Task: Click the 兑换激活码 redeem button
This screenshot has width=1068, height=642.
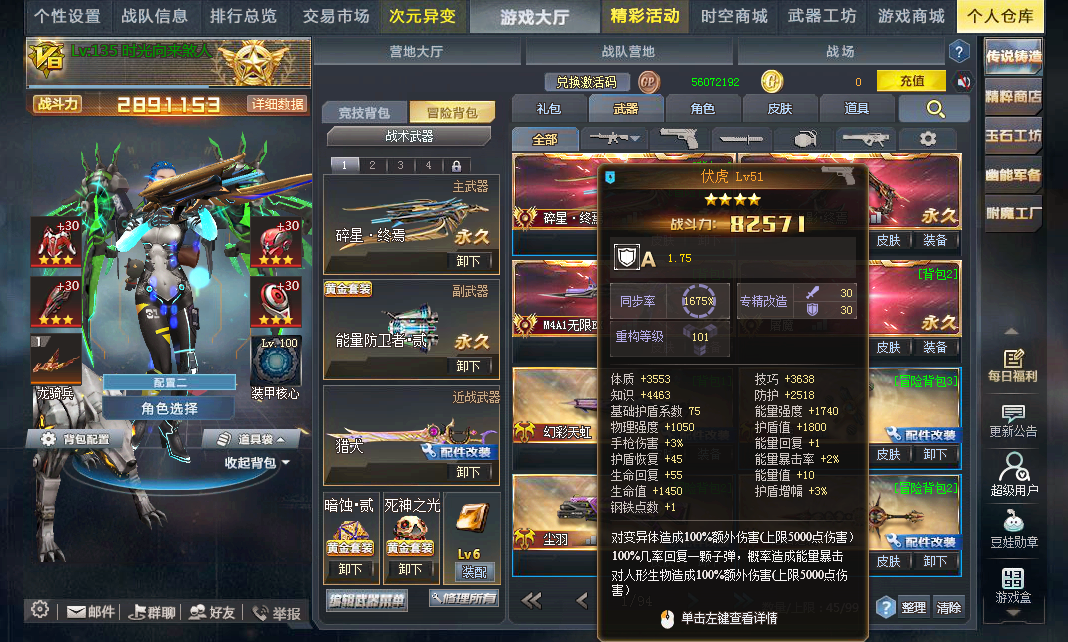Action: pos(586,82)
